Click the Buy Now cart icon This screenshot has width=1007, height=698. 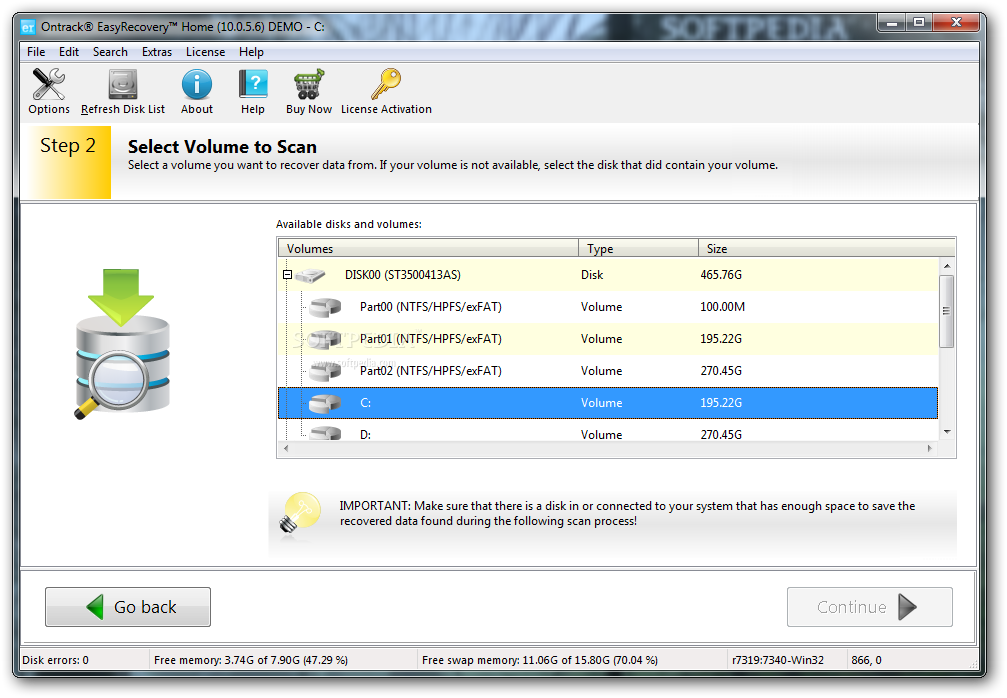pos(309,84)
